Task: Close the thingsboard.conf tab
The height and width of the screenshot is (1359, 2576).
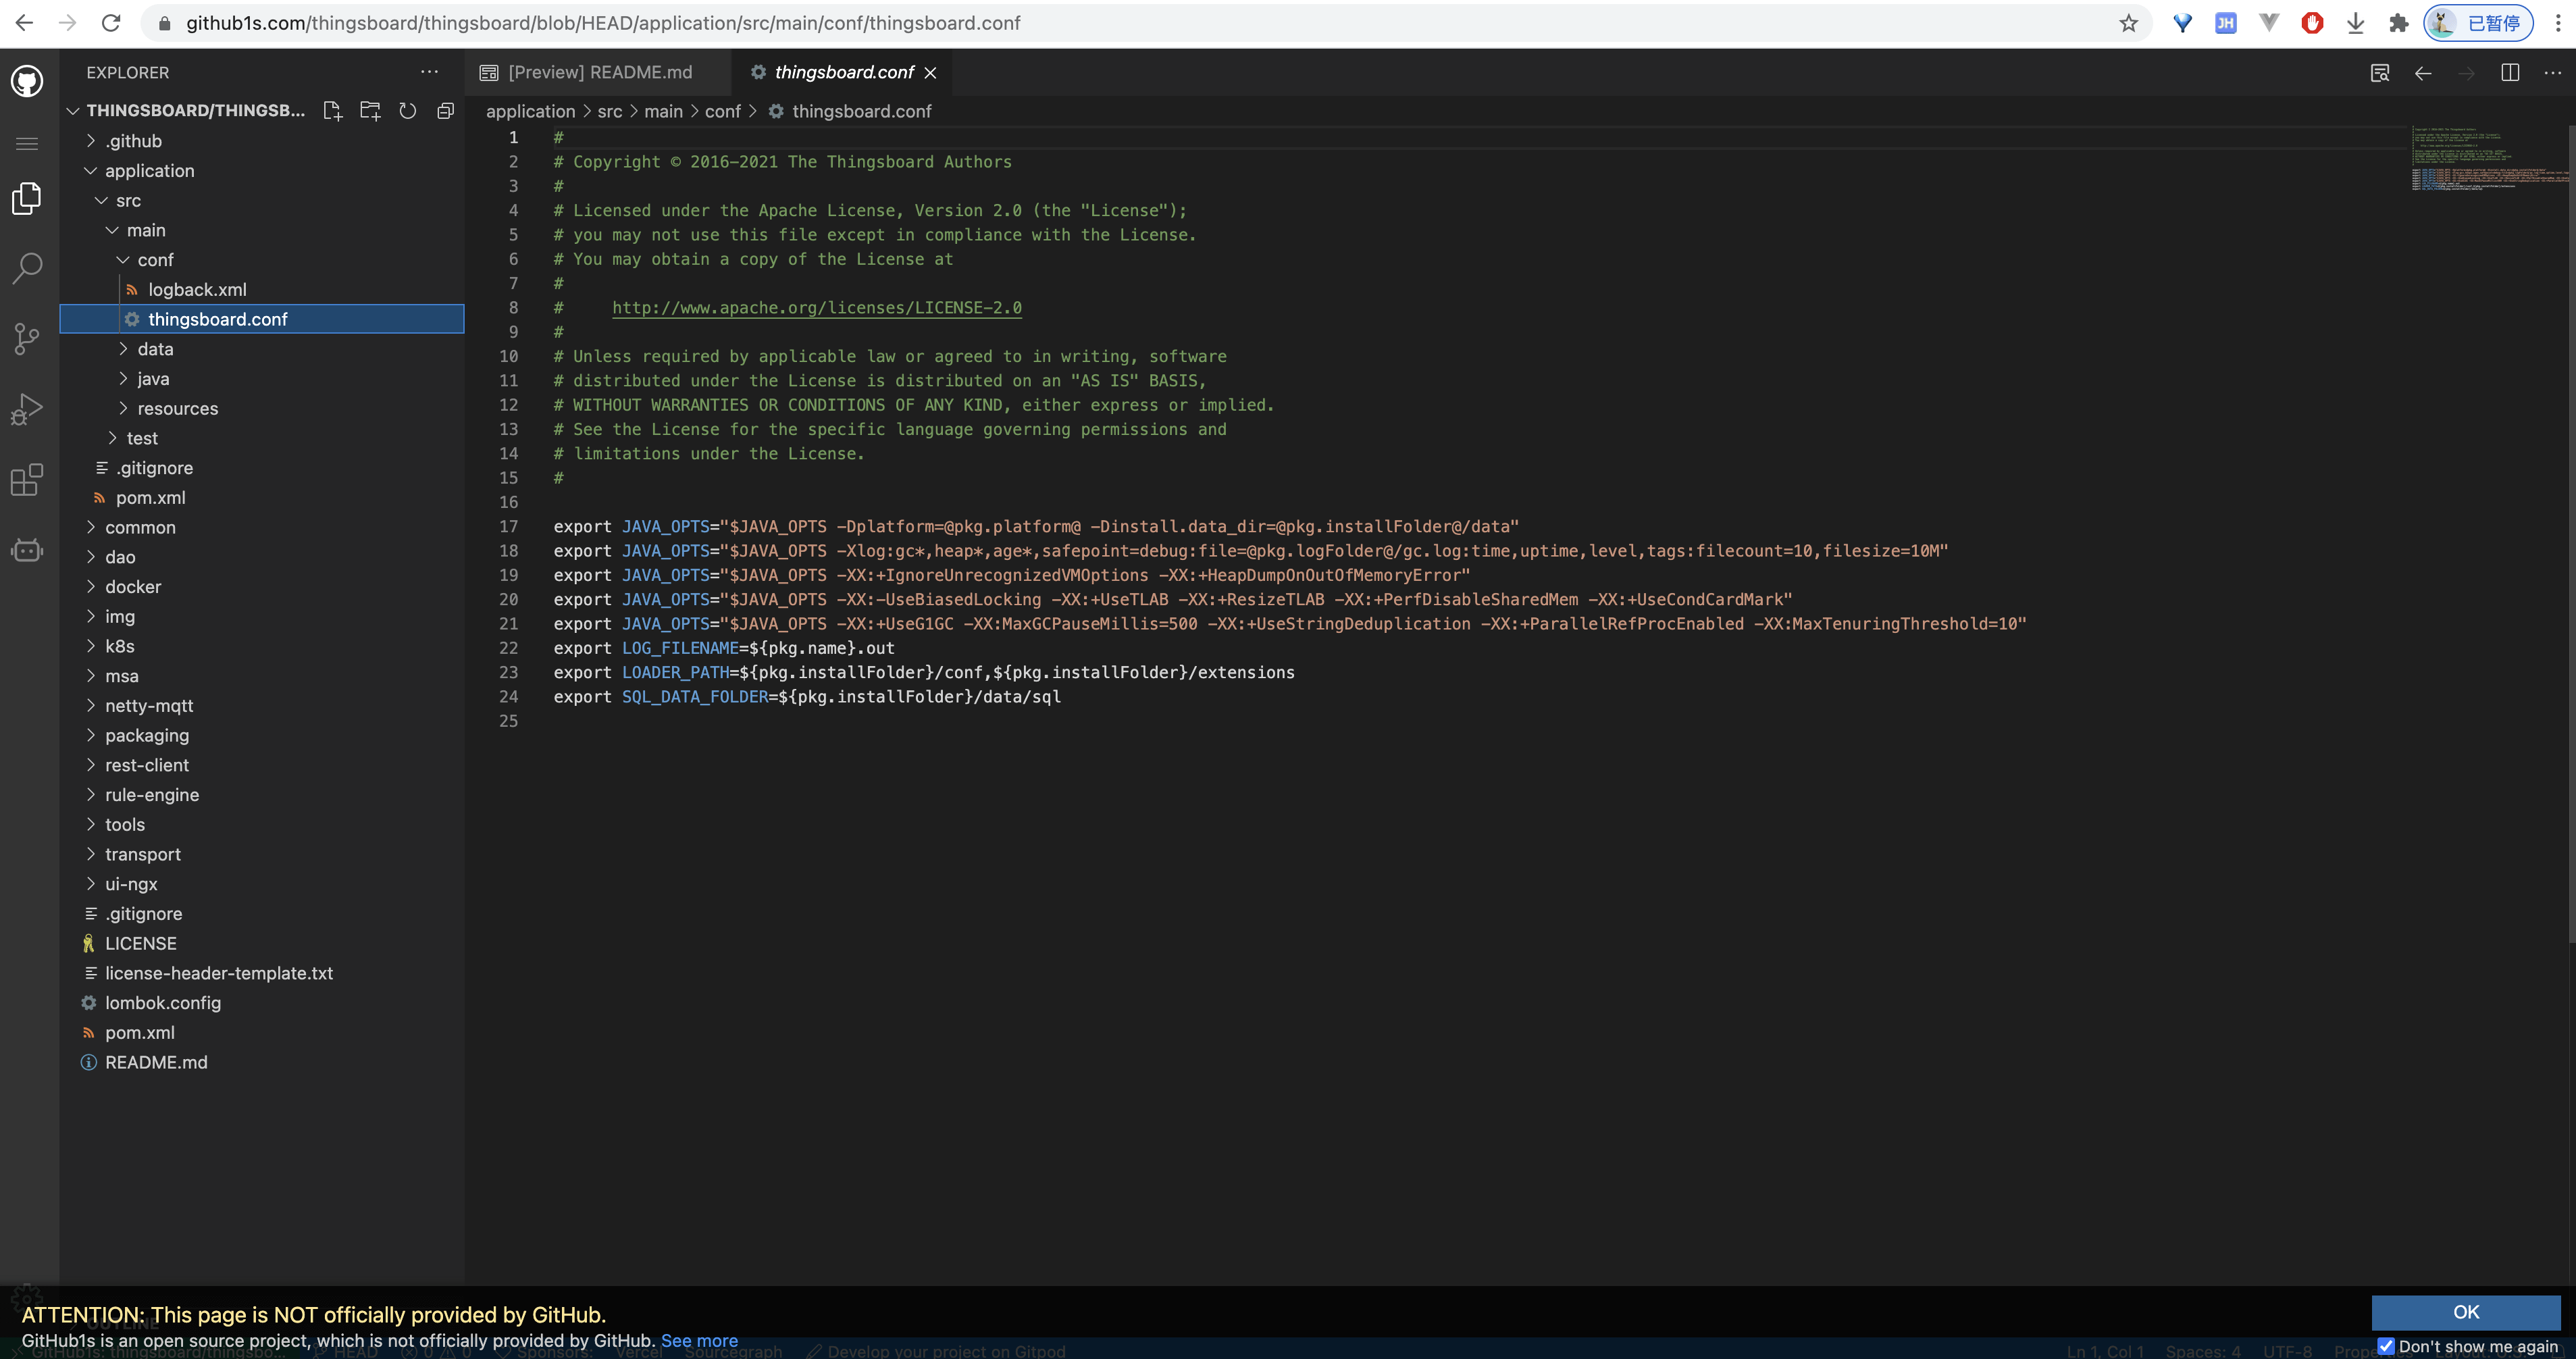Action: [x=930, y=73]
